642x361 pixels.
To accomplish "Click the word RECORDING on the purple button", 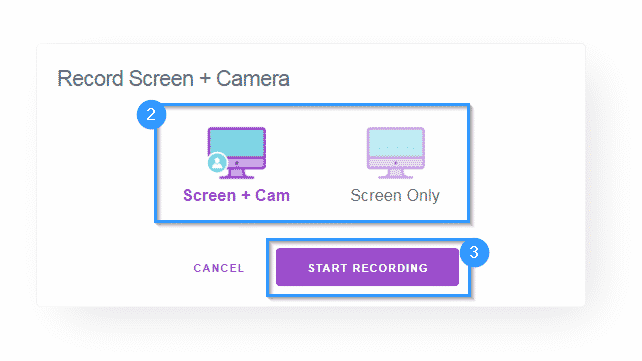I will 390,268.
